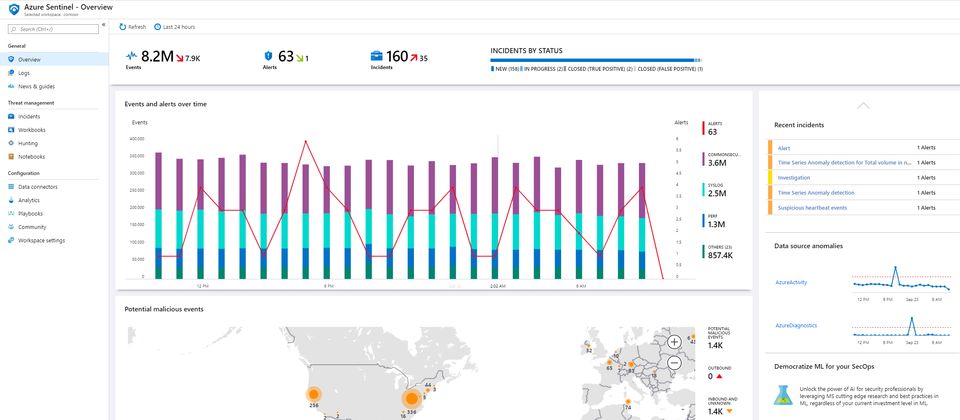Click the Workbooks icon
960x420 pixels.
[x=11, y=130]
